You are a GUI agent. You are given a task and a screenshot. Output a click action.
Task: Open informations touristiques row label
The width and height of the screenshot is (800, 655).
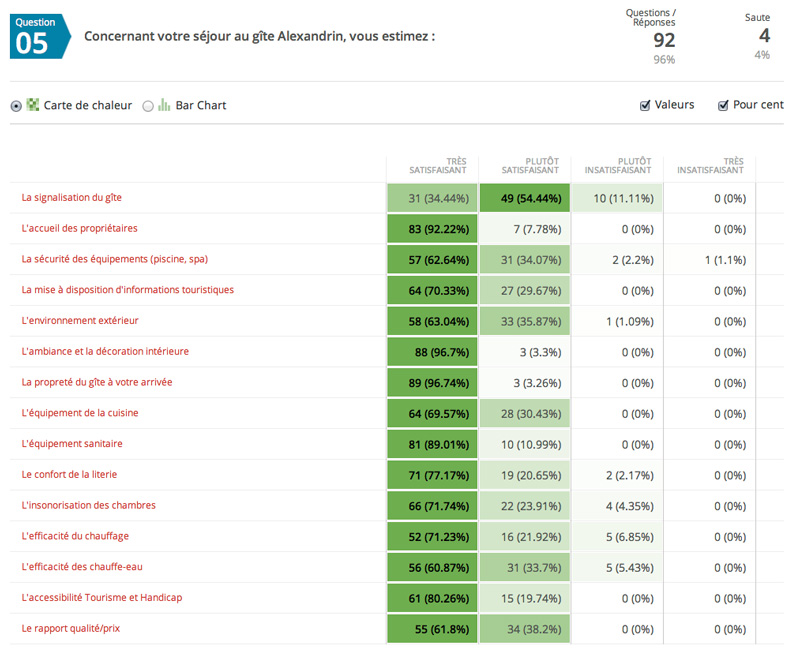tap(128, 290)
